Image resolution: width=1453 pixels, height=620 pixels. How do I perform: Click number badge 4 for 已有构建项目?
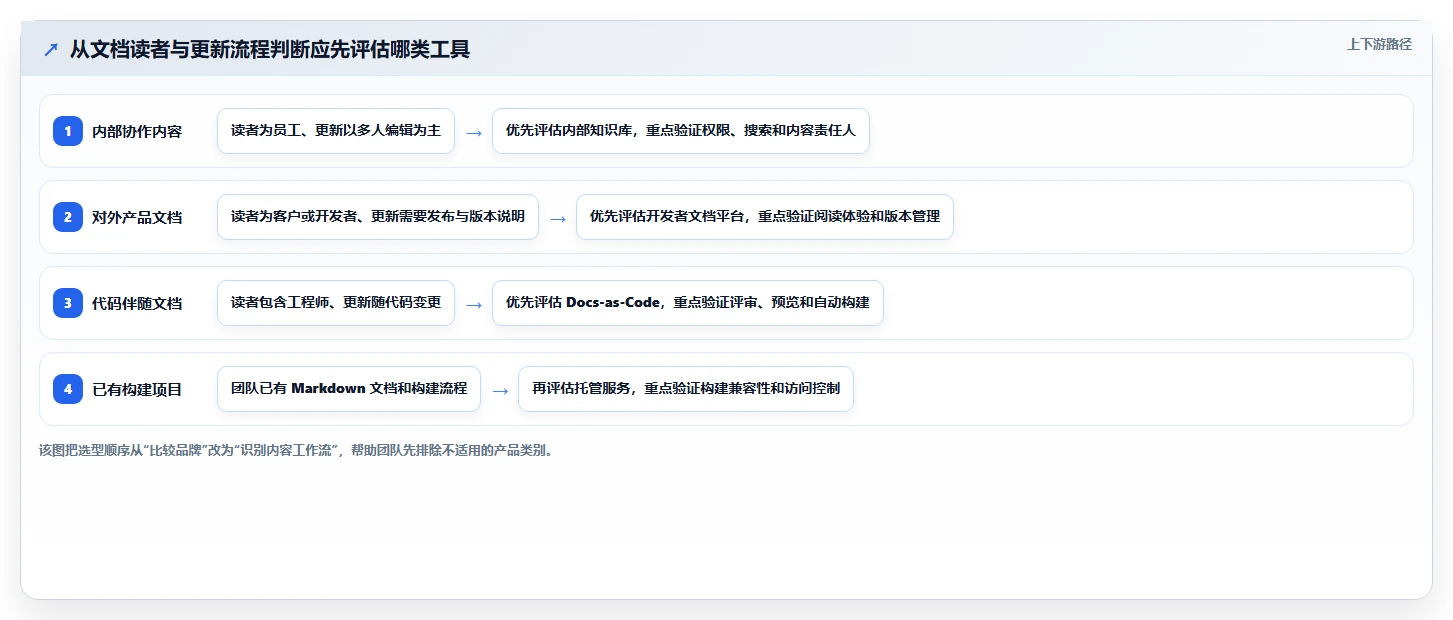(x=68, y=389)
